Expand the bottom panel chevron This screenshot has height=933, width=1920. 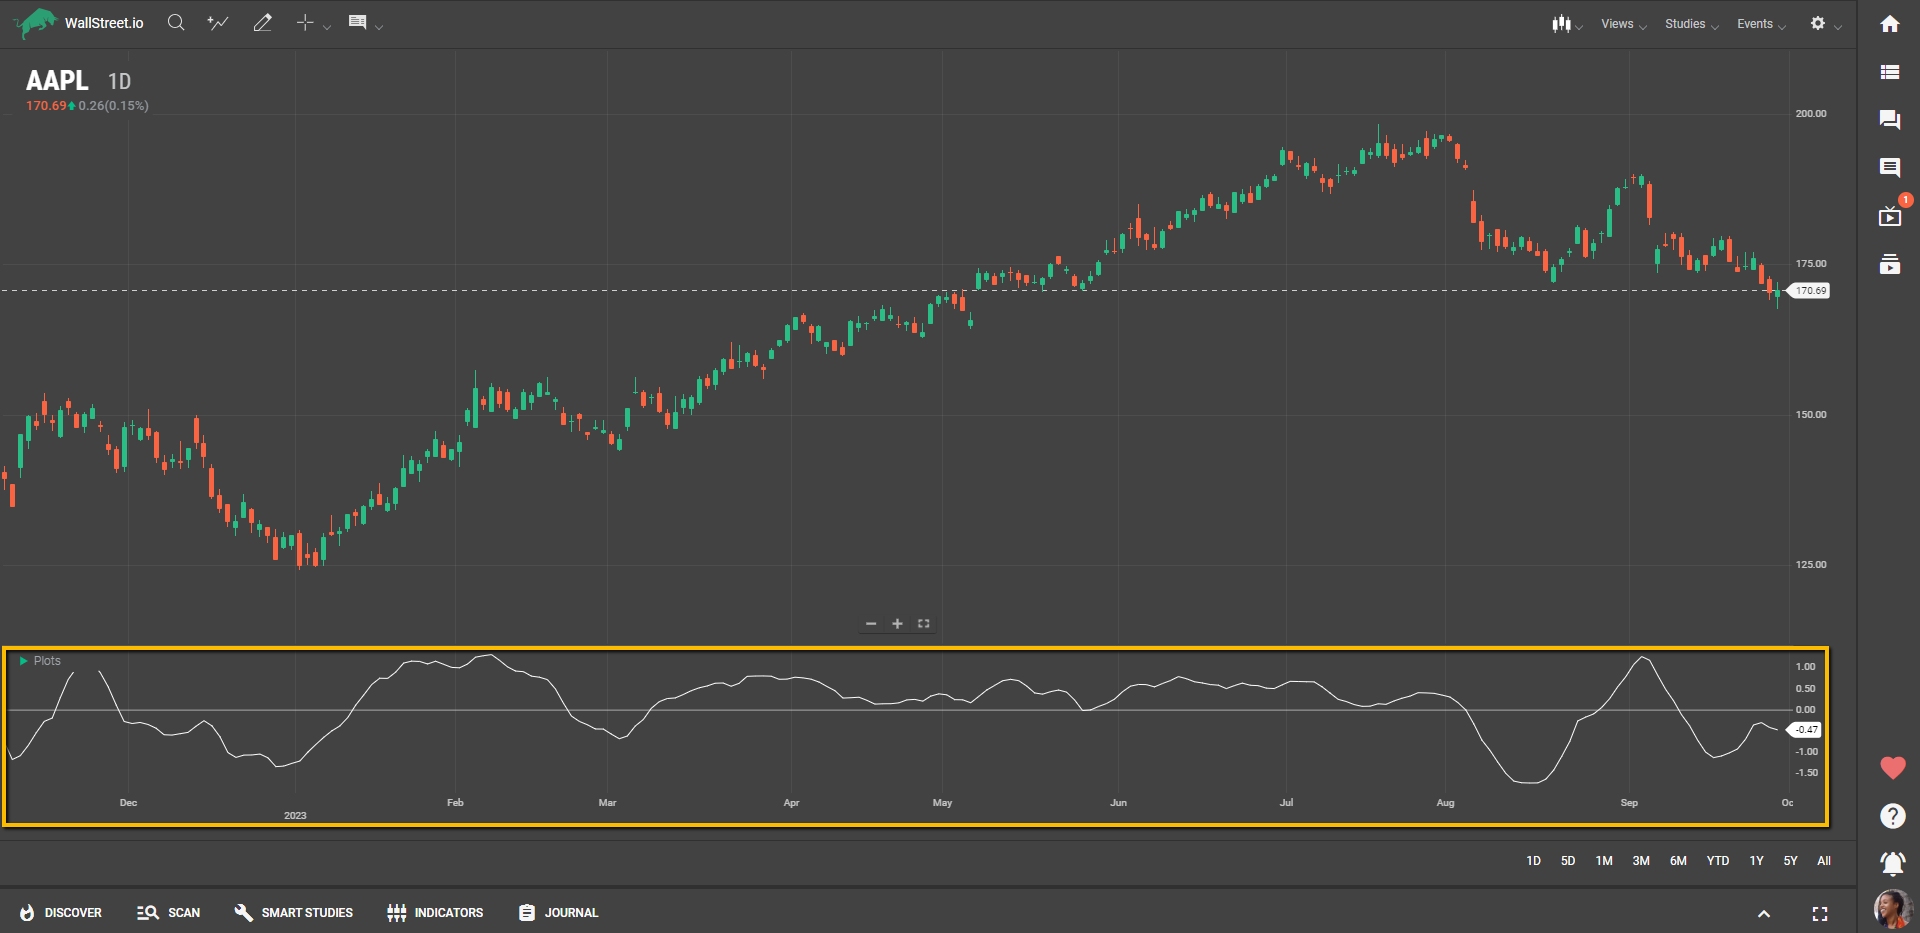pyautogui.click(x=1764, y=914)
